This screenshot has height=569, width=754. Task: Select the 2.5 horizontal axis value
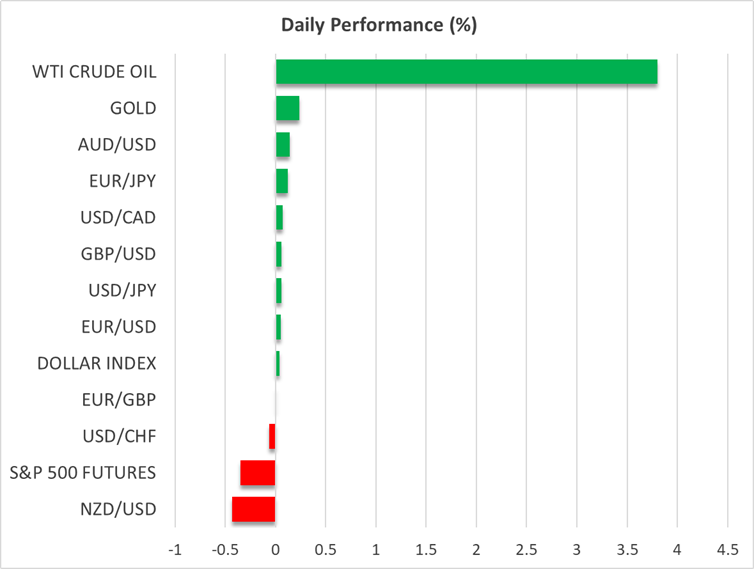pos(526,551)
